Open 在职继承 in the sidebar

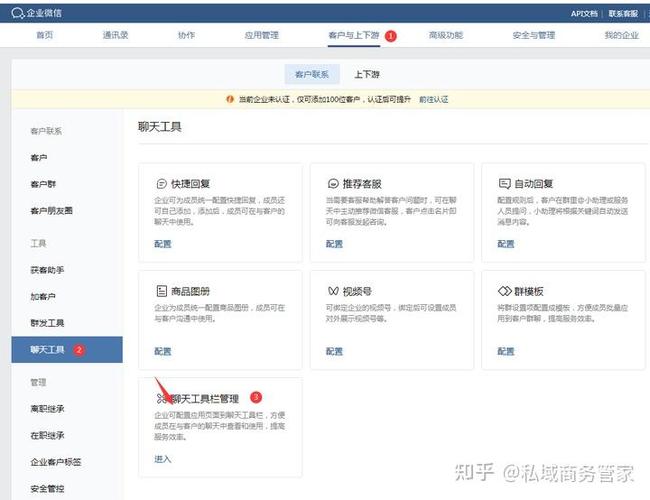point(47,435)
